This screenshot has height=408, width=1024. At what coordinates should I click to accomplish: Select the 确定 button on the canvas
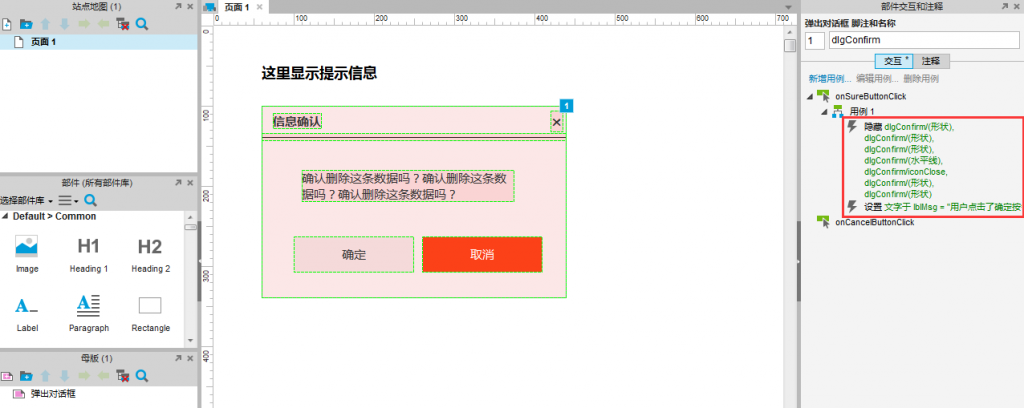tap(353, 255)
